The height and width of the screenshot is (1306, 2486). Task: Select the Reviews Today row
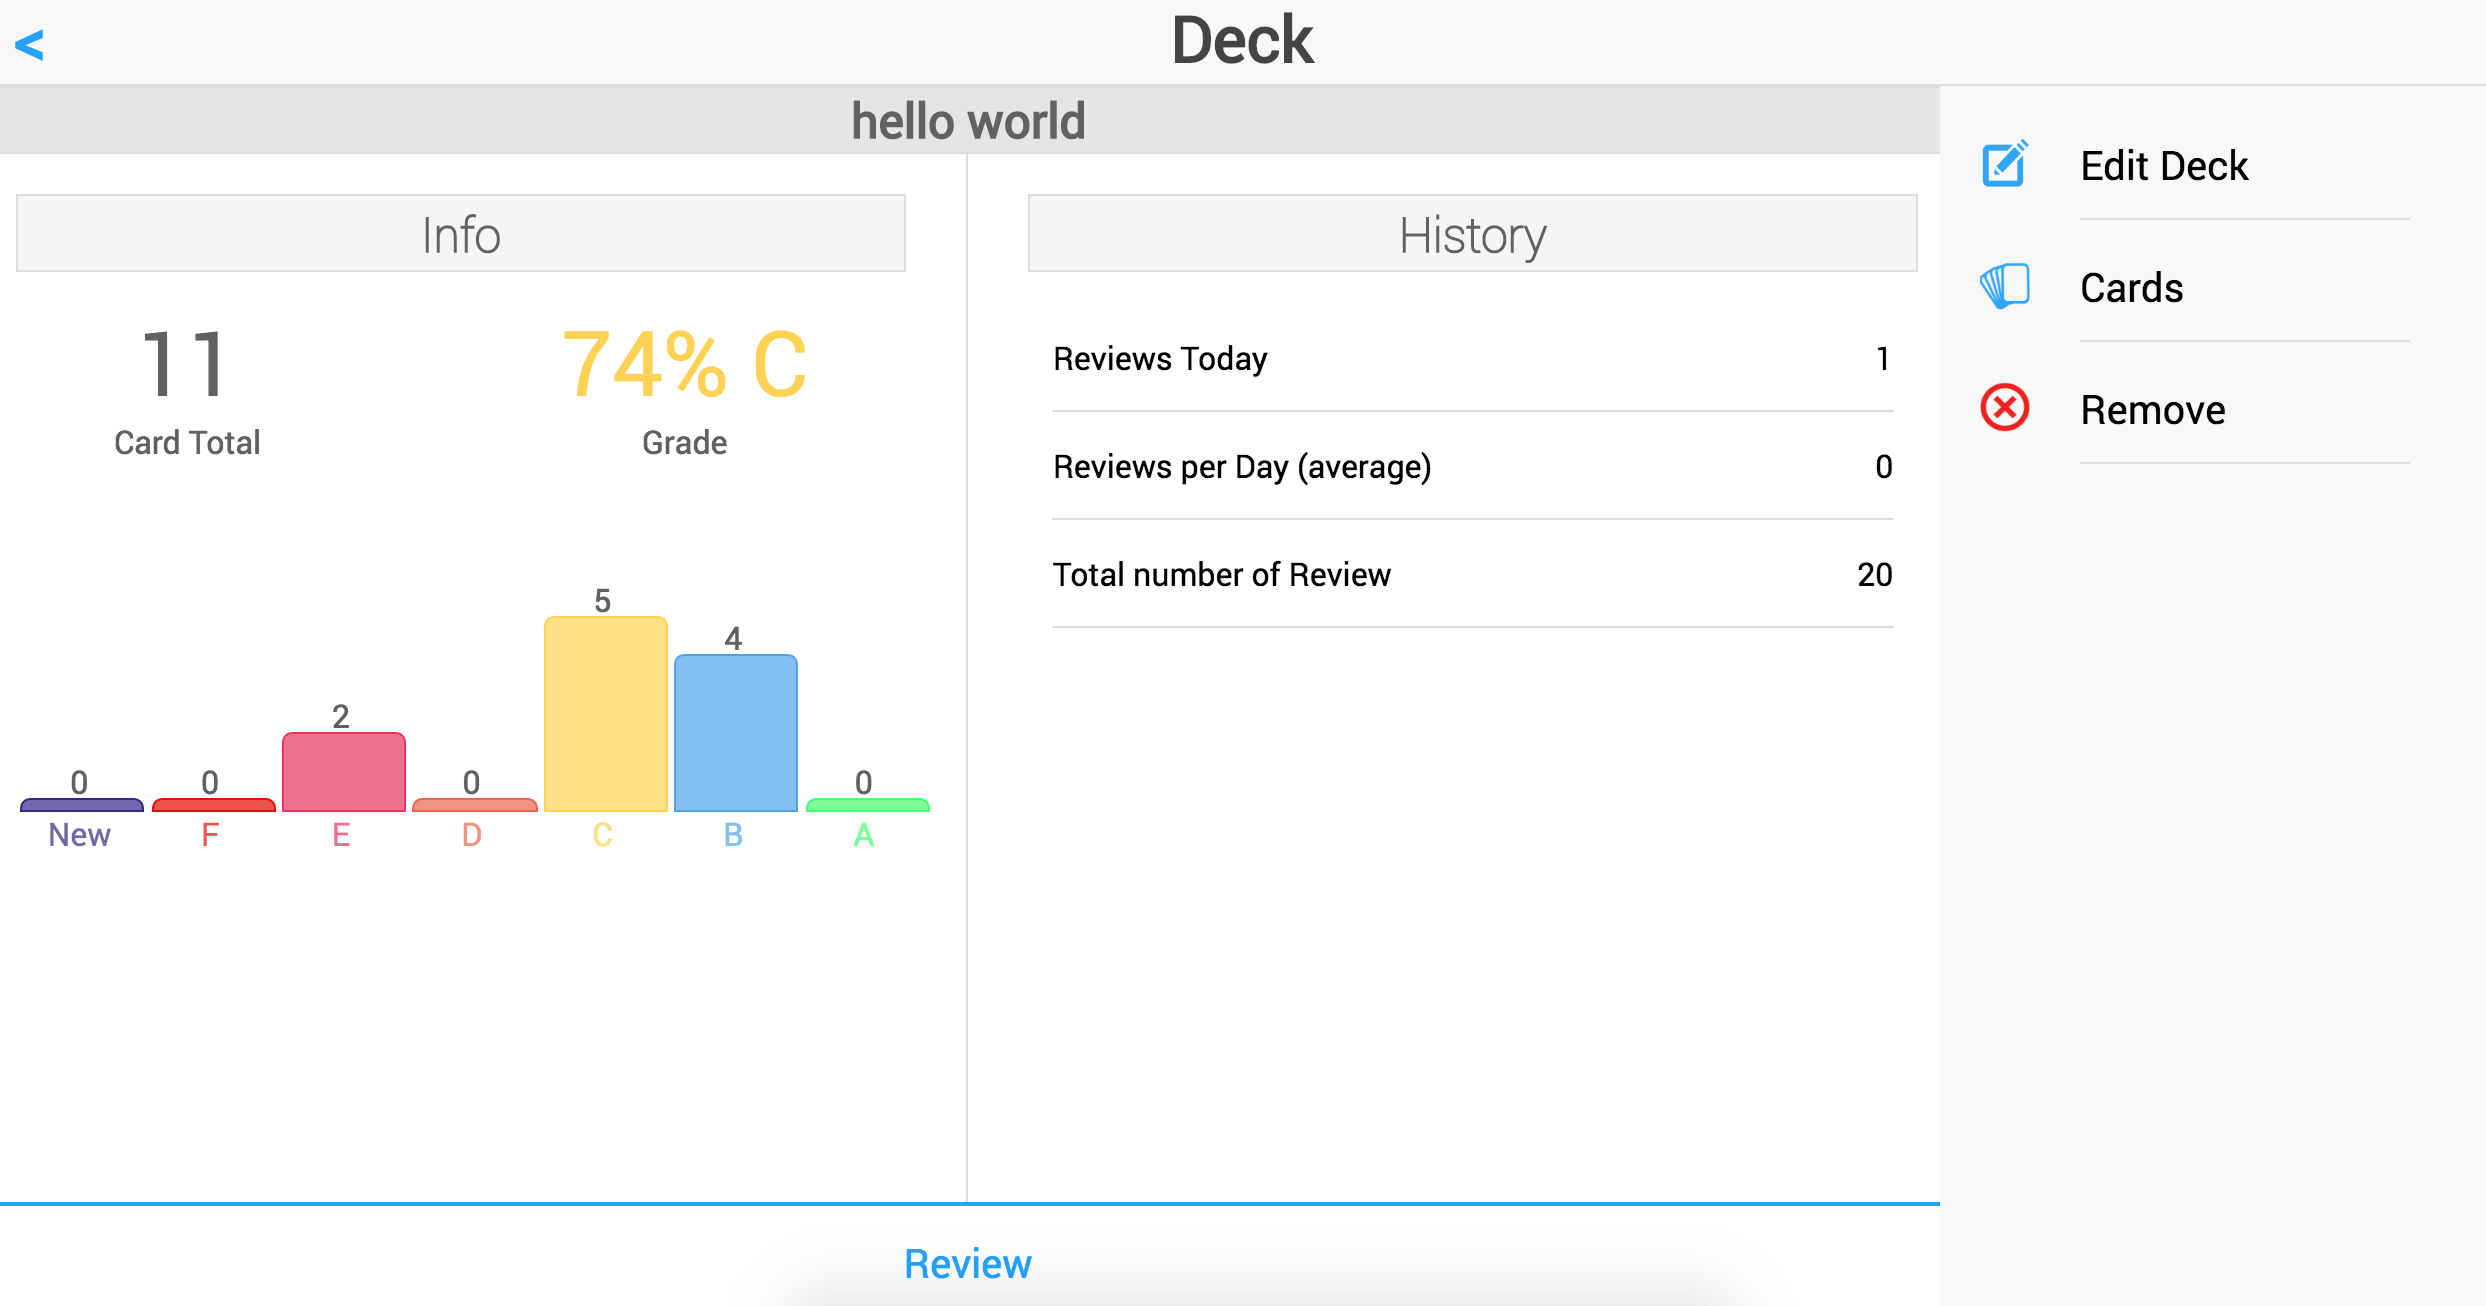[x=1472, y=358]
